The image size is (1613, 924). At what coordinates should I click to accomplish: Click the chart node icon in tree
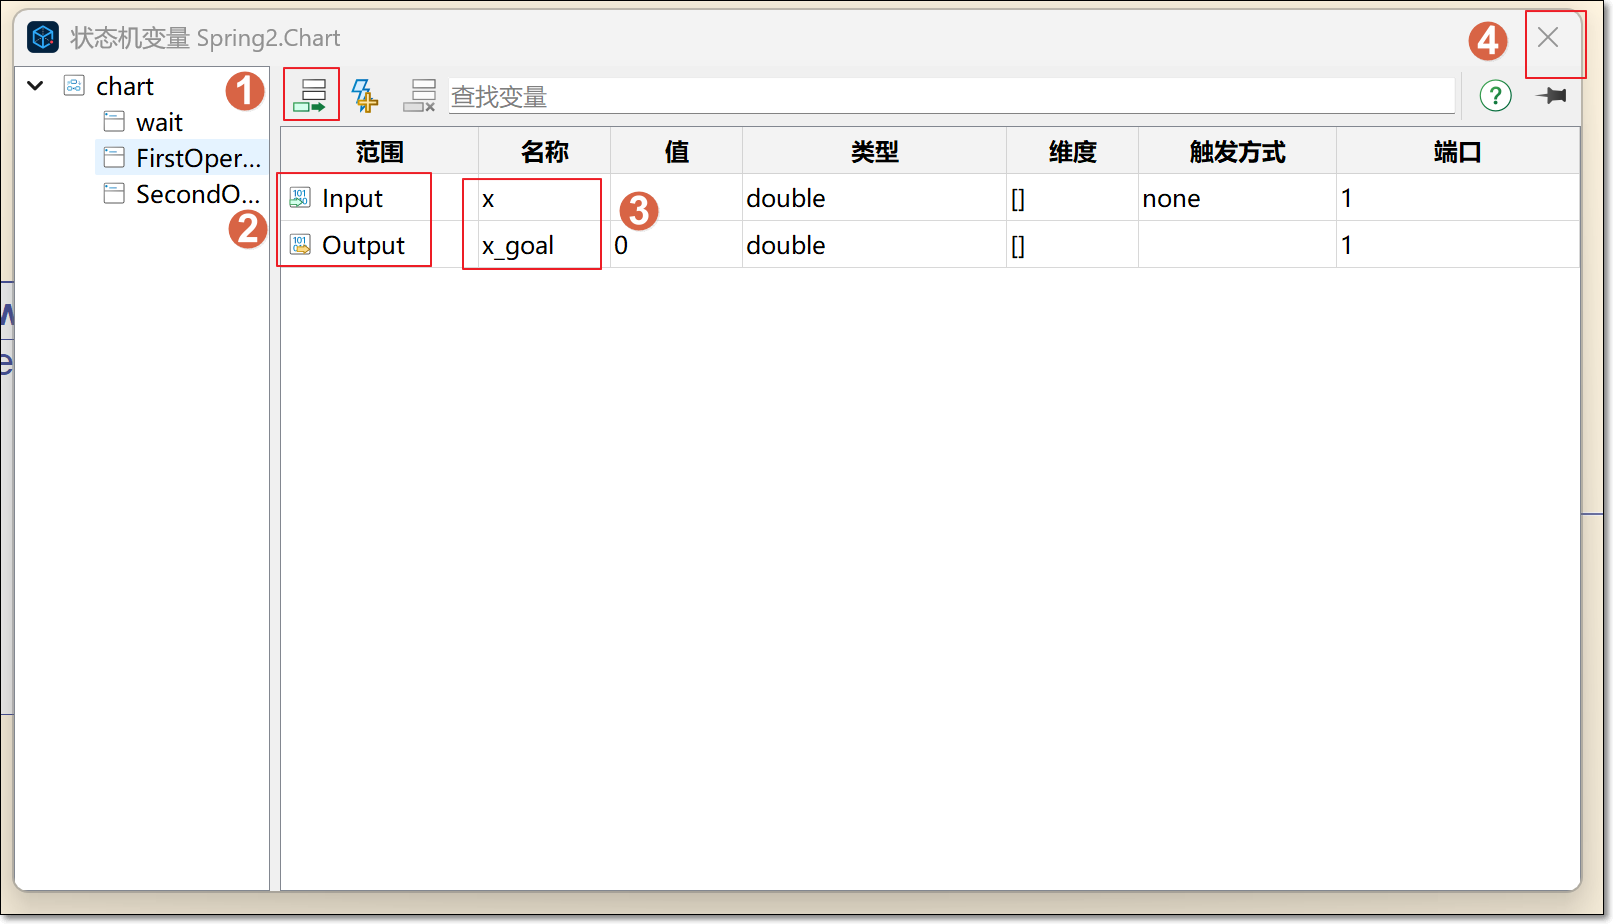[74, 85]
